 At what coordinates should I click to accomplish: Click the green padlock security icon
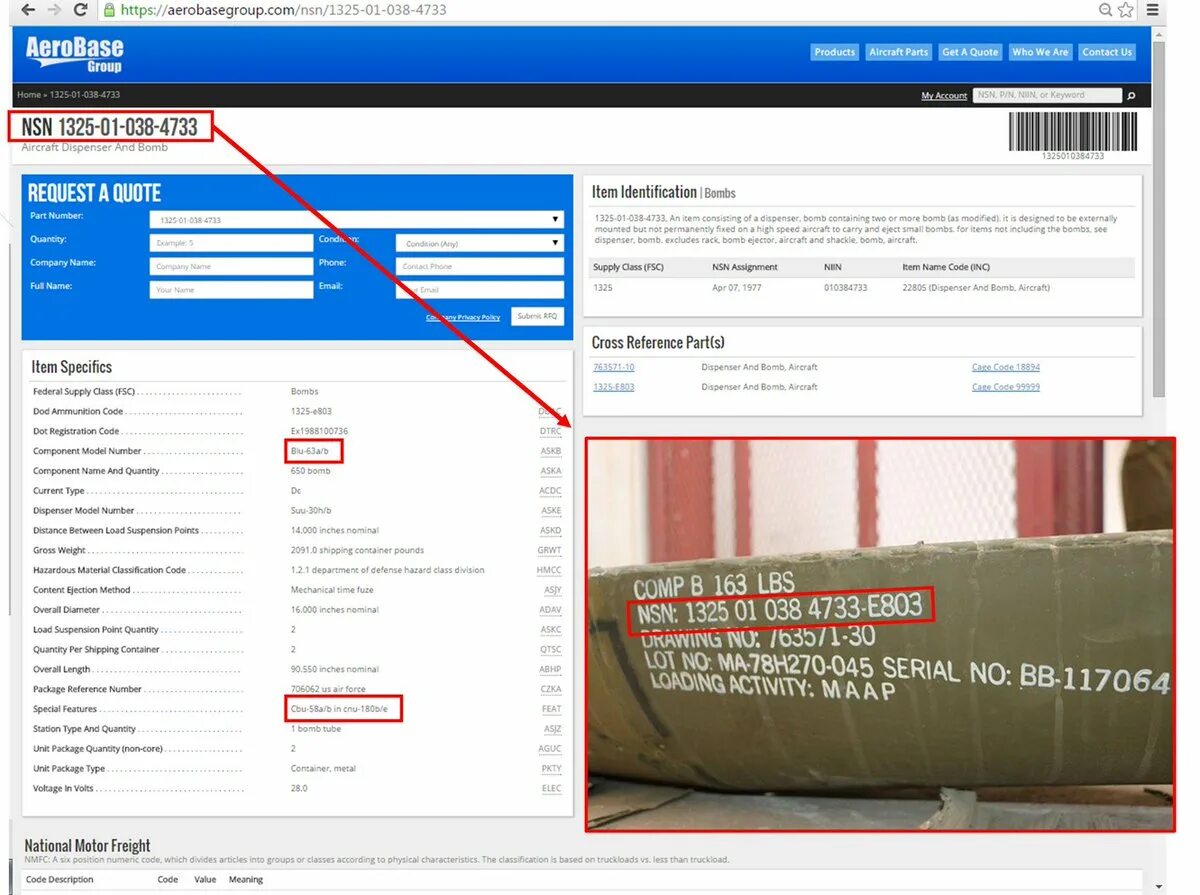(x=109, y=10)
